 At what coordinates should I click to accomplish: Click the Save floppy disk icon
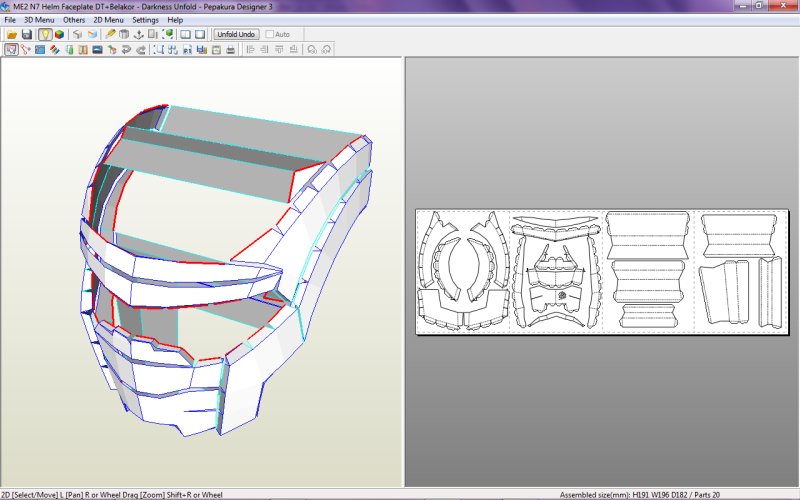coord(27,34)
